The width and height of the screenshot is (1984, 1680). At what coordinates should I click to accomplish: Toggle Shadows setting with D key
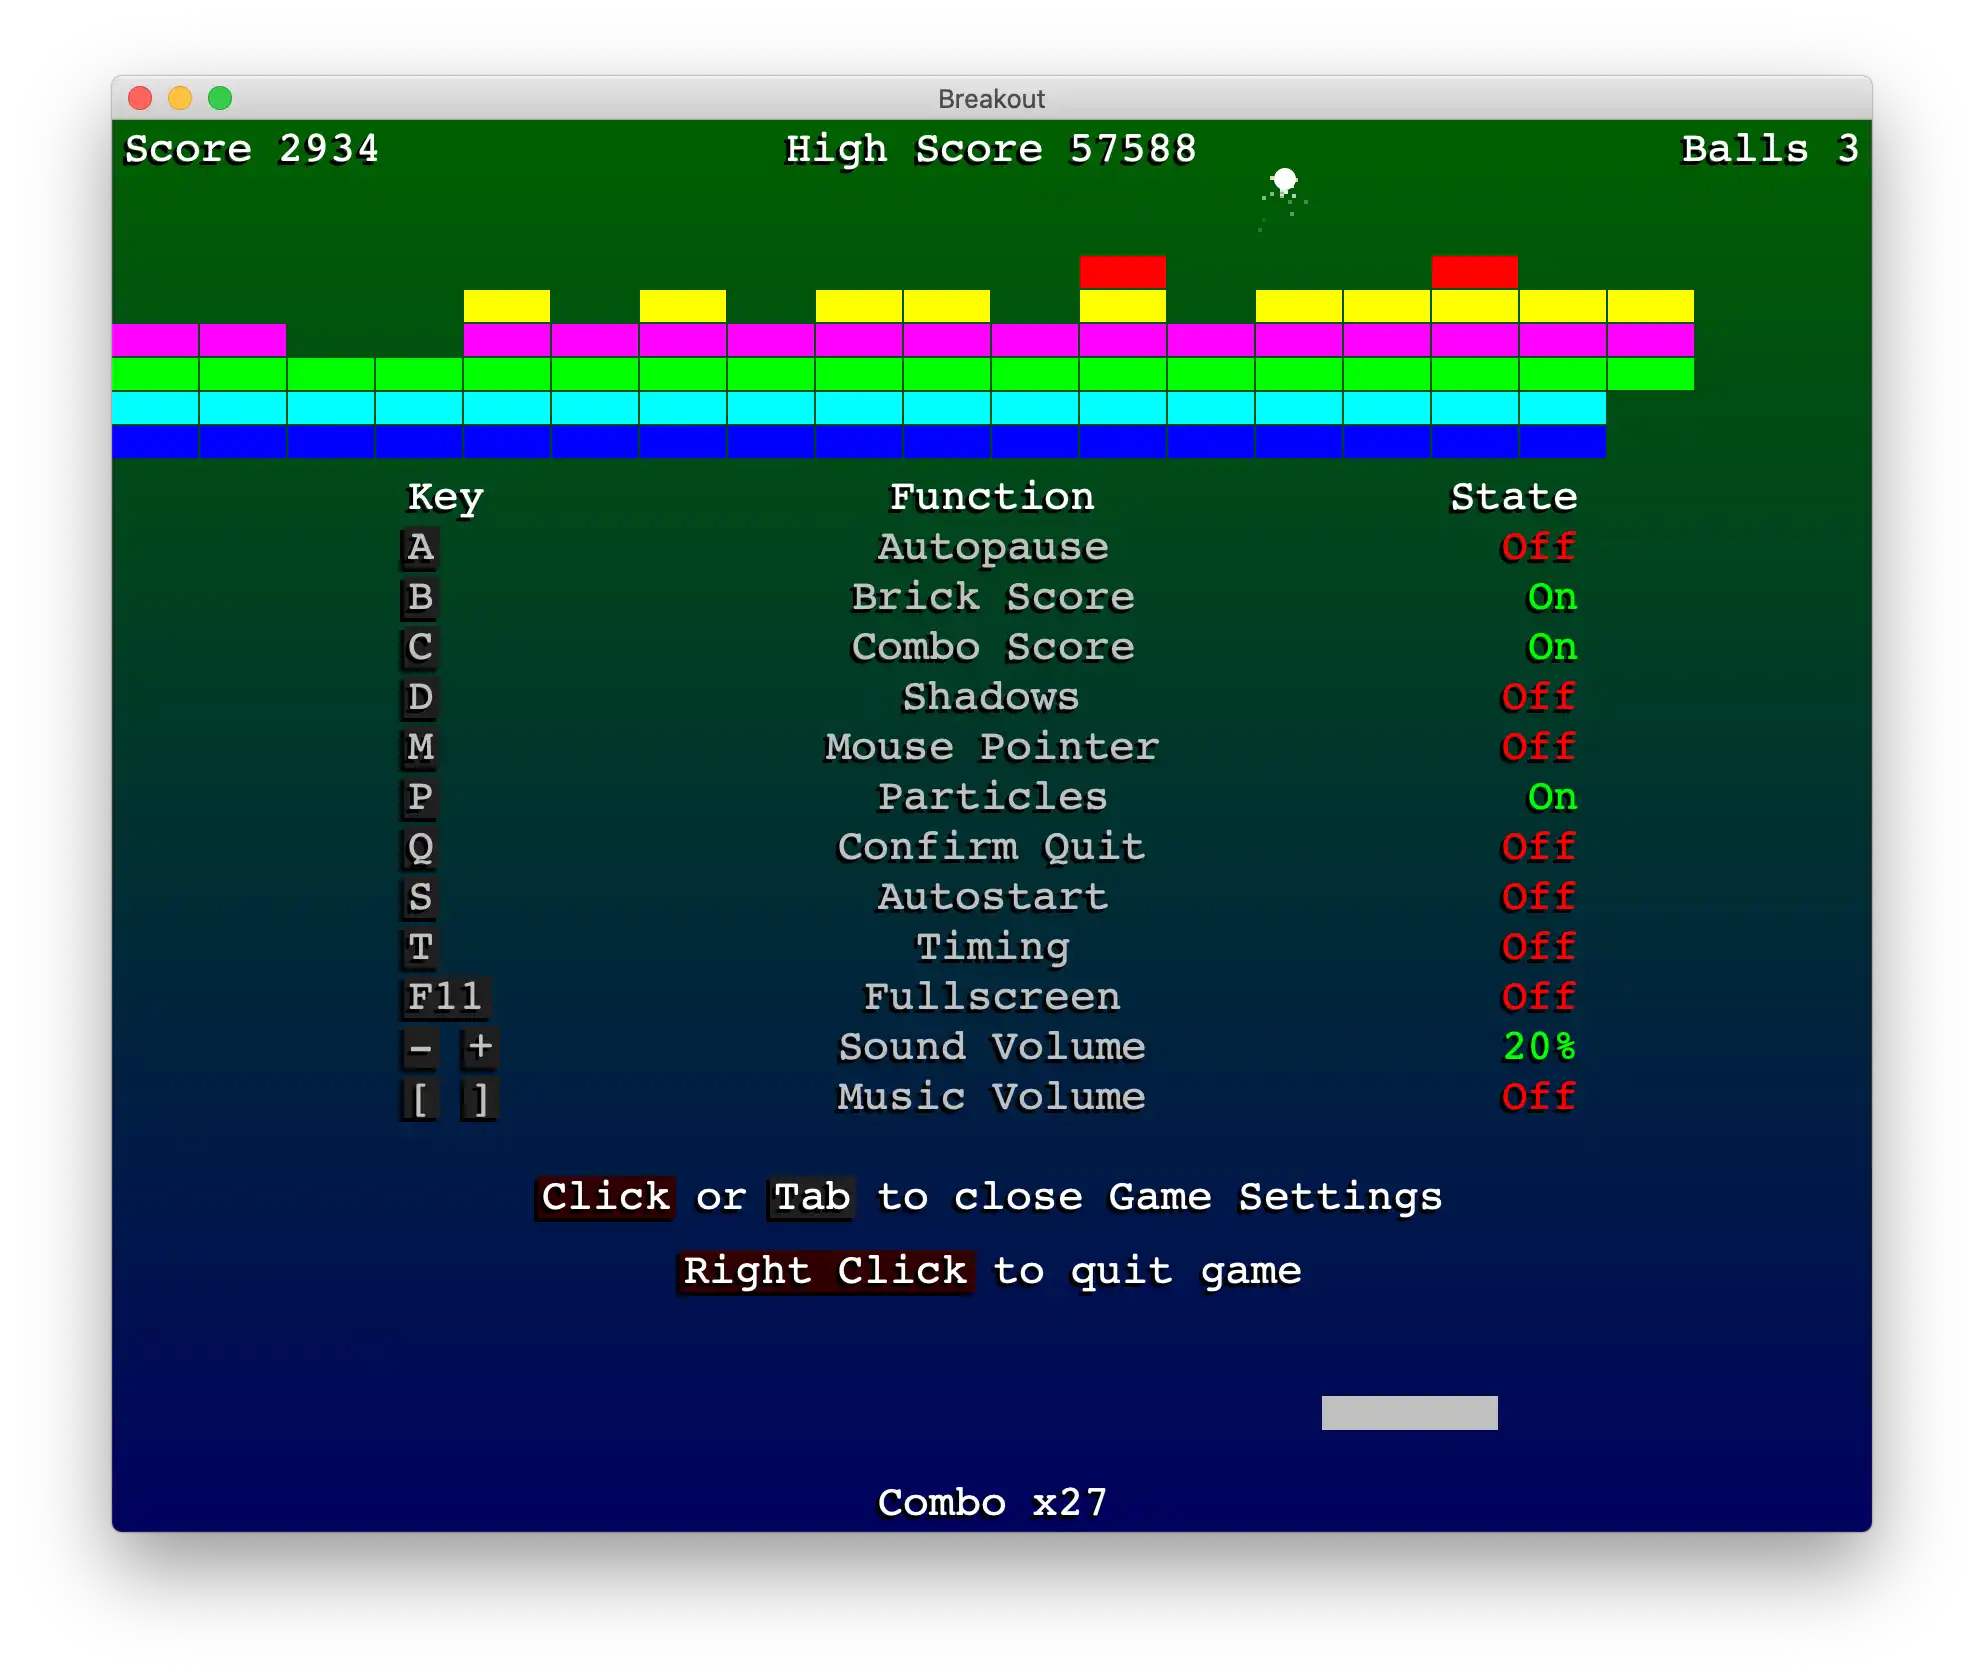(x=422, y=697)
